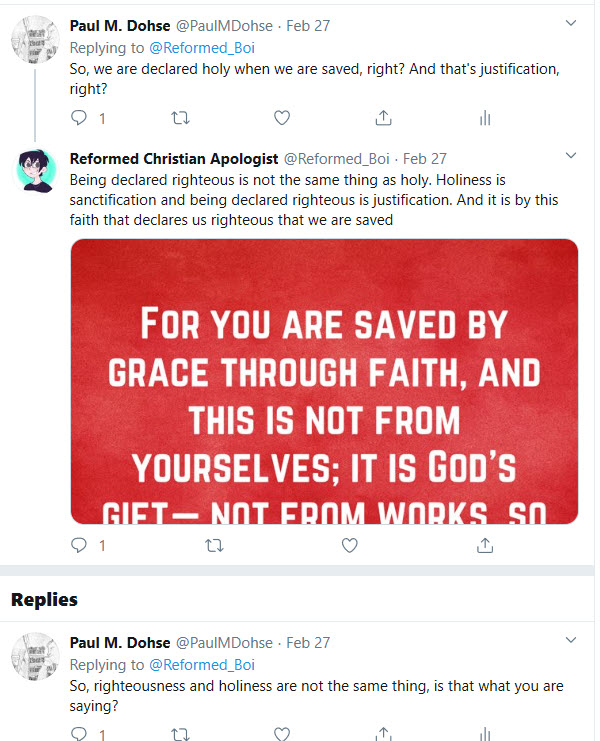
Task: Open more options on Paul's first tweet
Action: pyautogui.click(x=571, y=23)
